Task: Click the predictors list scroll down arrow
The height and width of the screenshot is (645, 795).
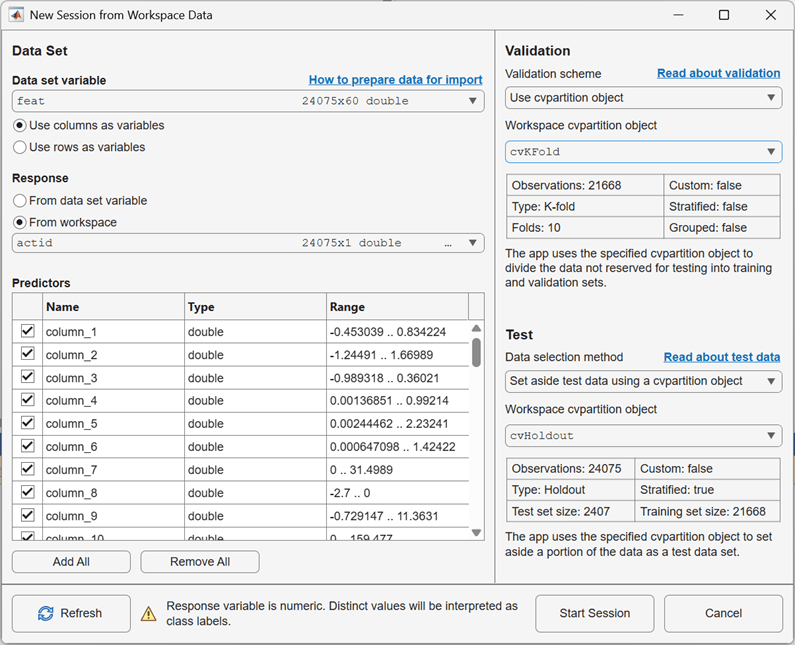Action: point(476,532)
